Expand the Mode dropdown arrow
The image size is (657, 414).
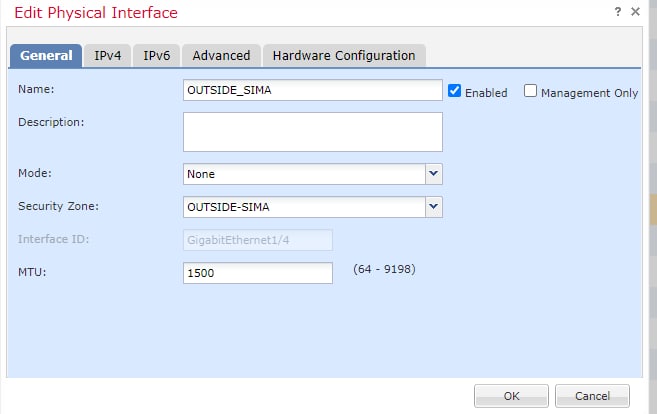pyautogui.click(x=434, y=173)
